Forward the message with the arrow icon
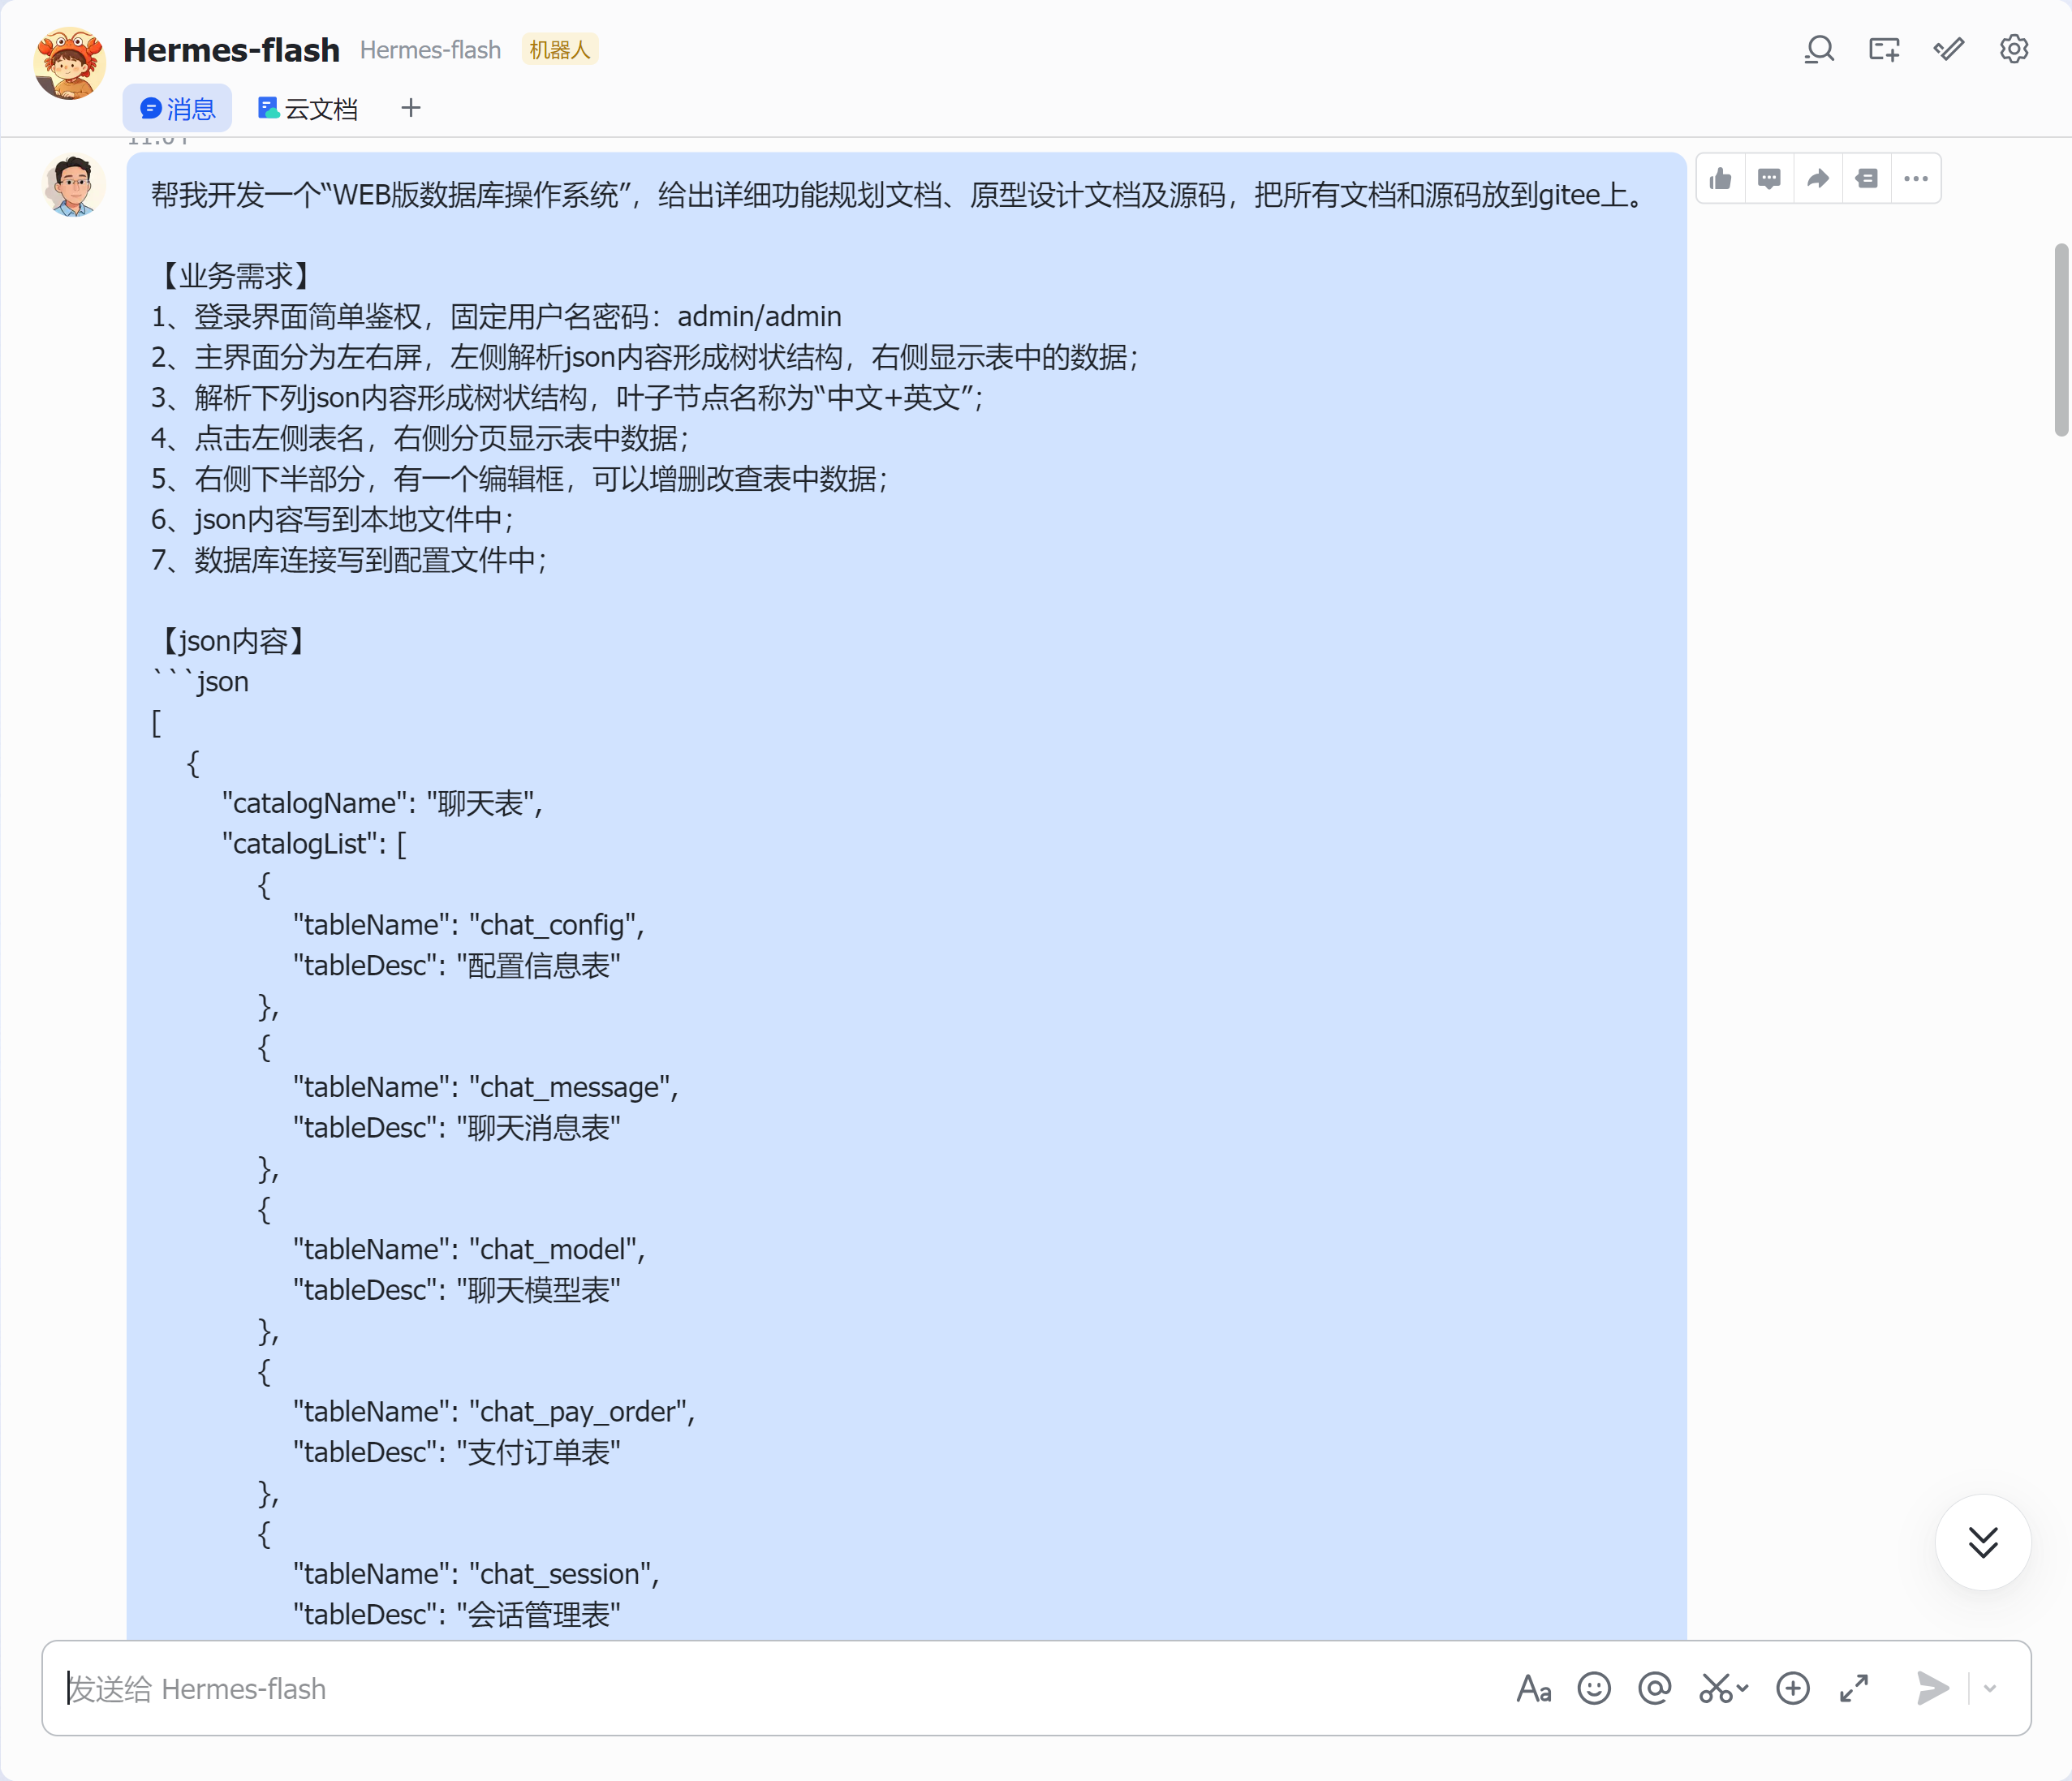This screenshot has height=1781, width=2072. (1818, 179)
